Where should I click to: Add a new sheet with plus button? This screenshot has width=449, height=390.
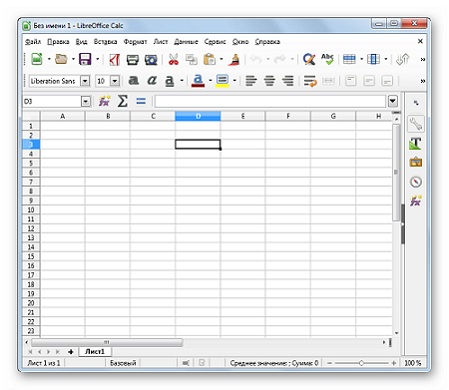click(x=71, y=352)
